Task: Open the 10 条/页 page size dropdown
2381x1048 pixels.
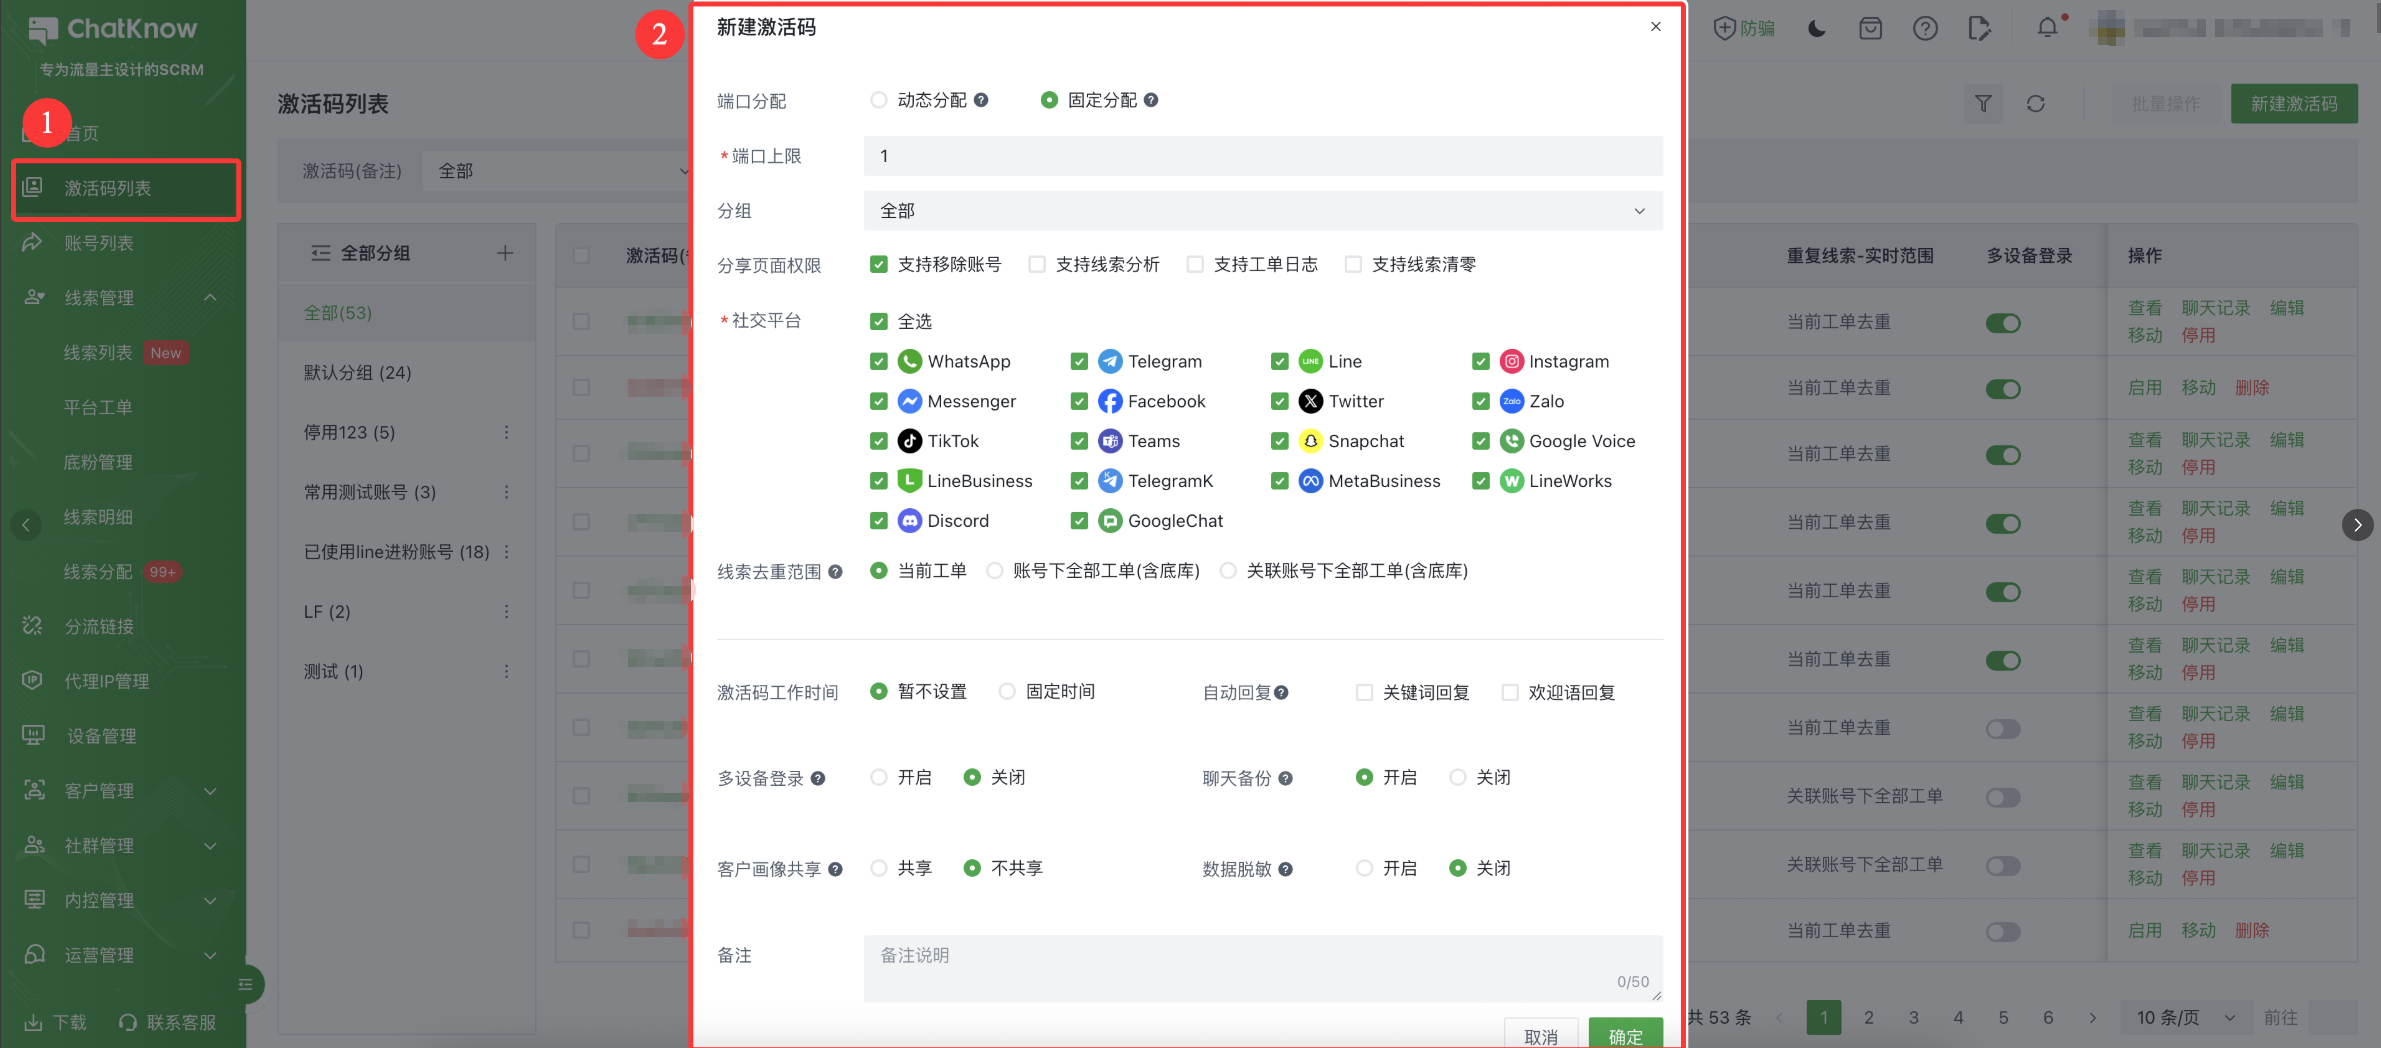Action: [x=2185, y=1018]
